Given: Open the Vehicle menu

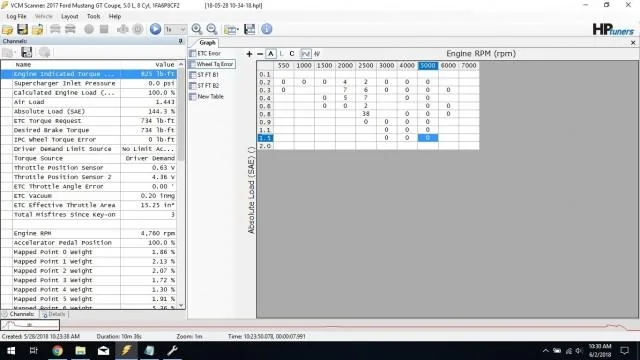Looking at the screenshot, I should 44,16.
